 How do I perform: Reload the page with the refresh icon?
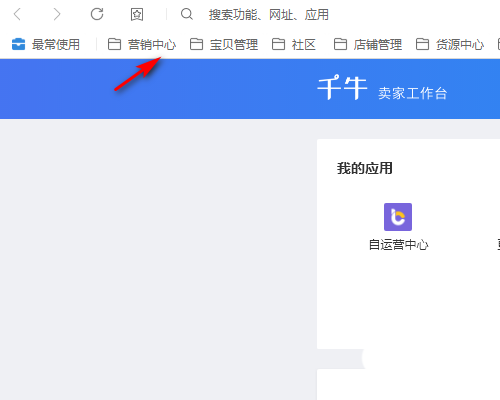[97, 14]
